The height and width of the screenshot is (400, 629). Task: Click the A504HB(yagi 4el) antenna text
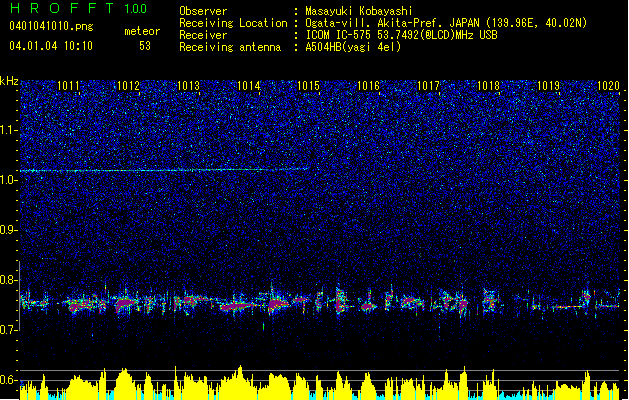pyautogui.click(x=353, y=47)
